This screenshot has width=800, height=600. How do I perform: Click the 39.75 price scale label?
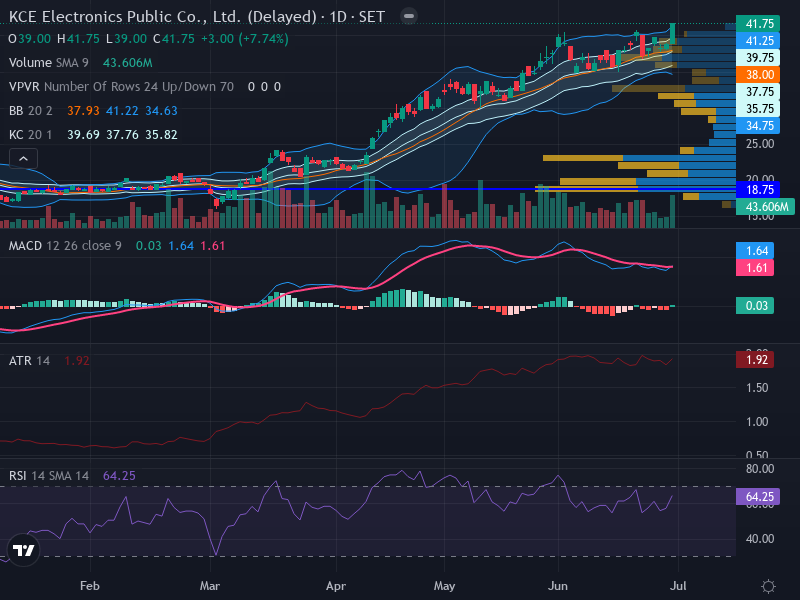[758, 58]
